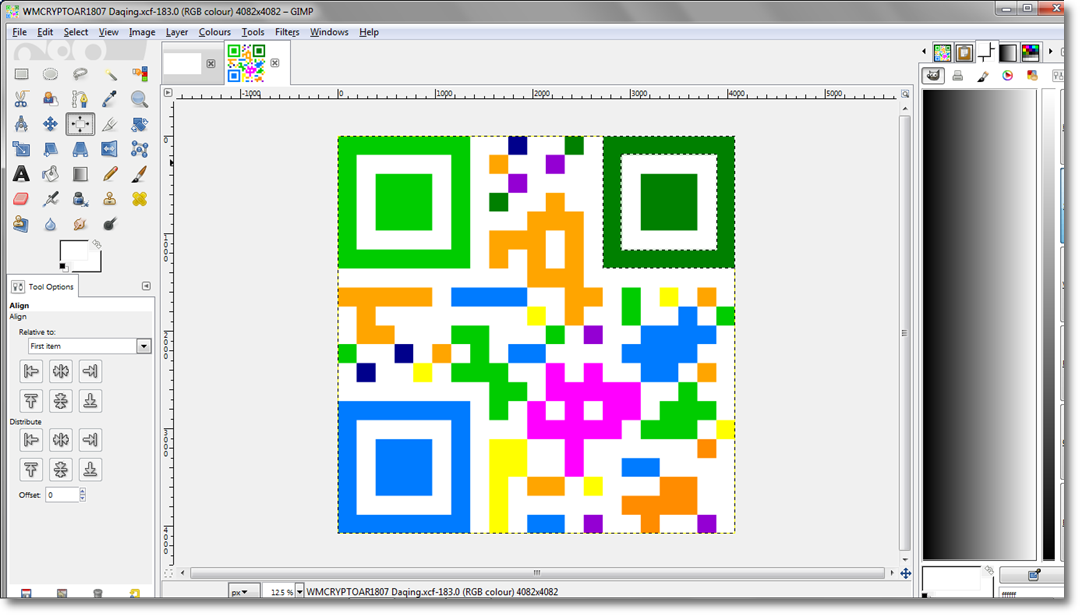Click Align left edge button
This screenshot has width=1080, height=615.
tap(31, 371)
